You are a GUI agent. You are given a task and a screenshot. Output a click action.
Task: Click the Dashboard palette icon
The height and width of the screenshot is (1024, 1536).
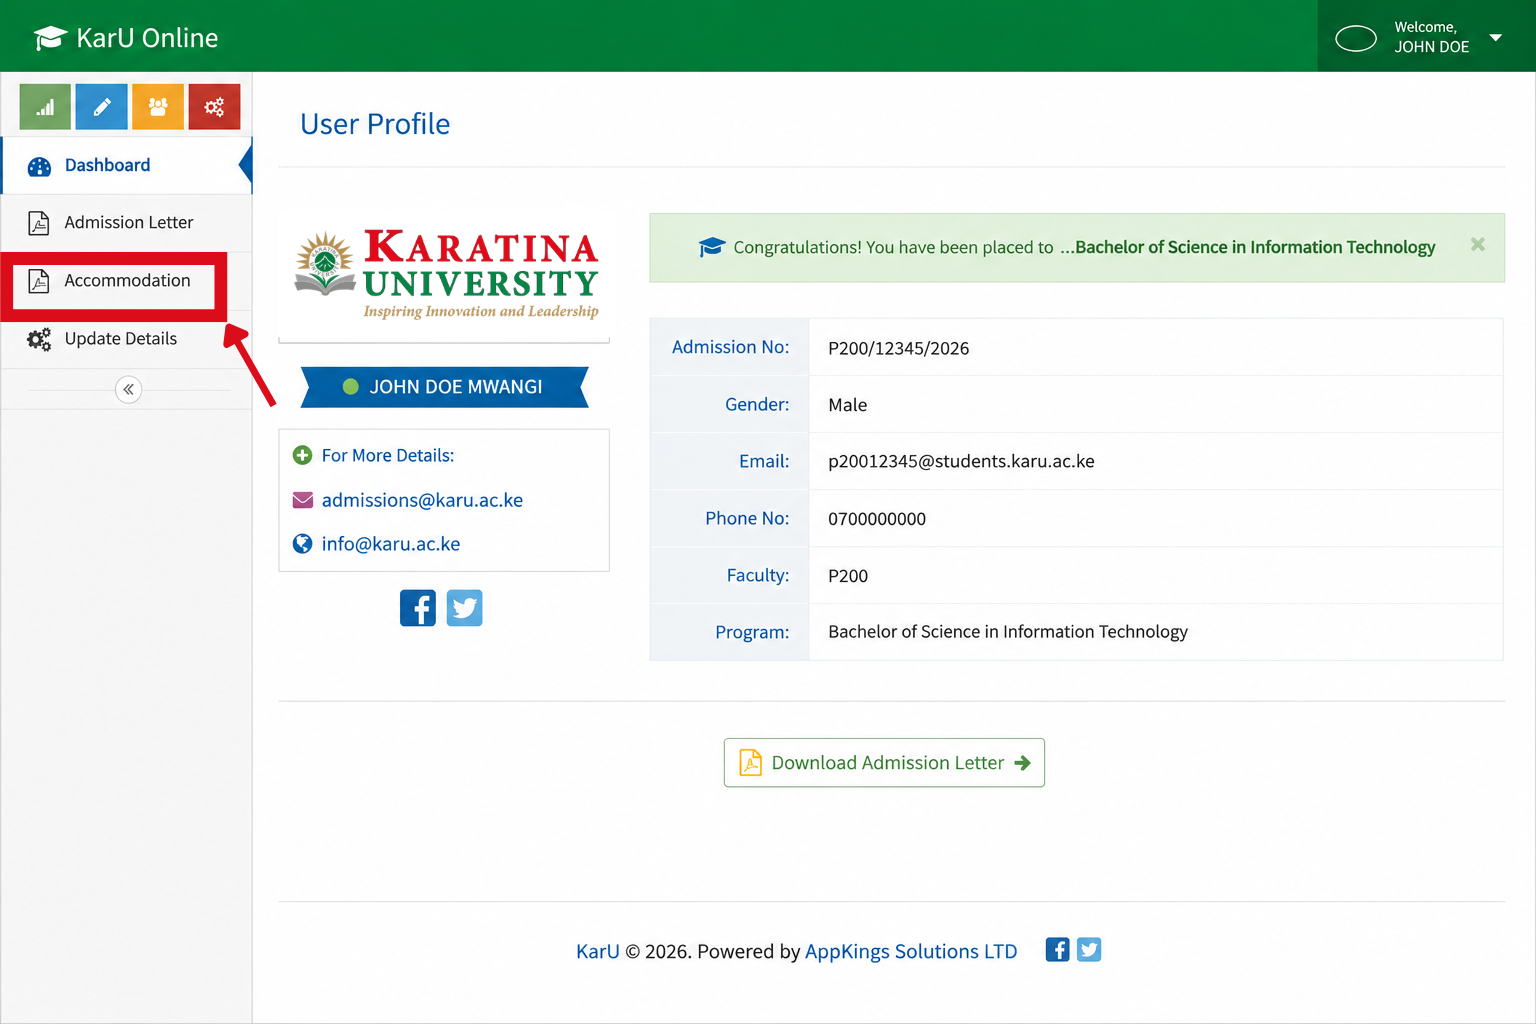(39, 167)
